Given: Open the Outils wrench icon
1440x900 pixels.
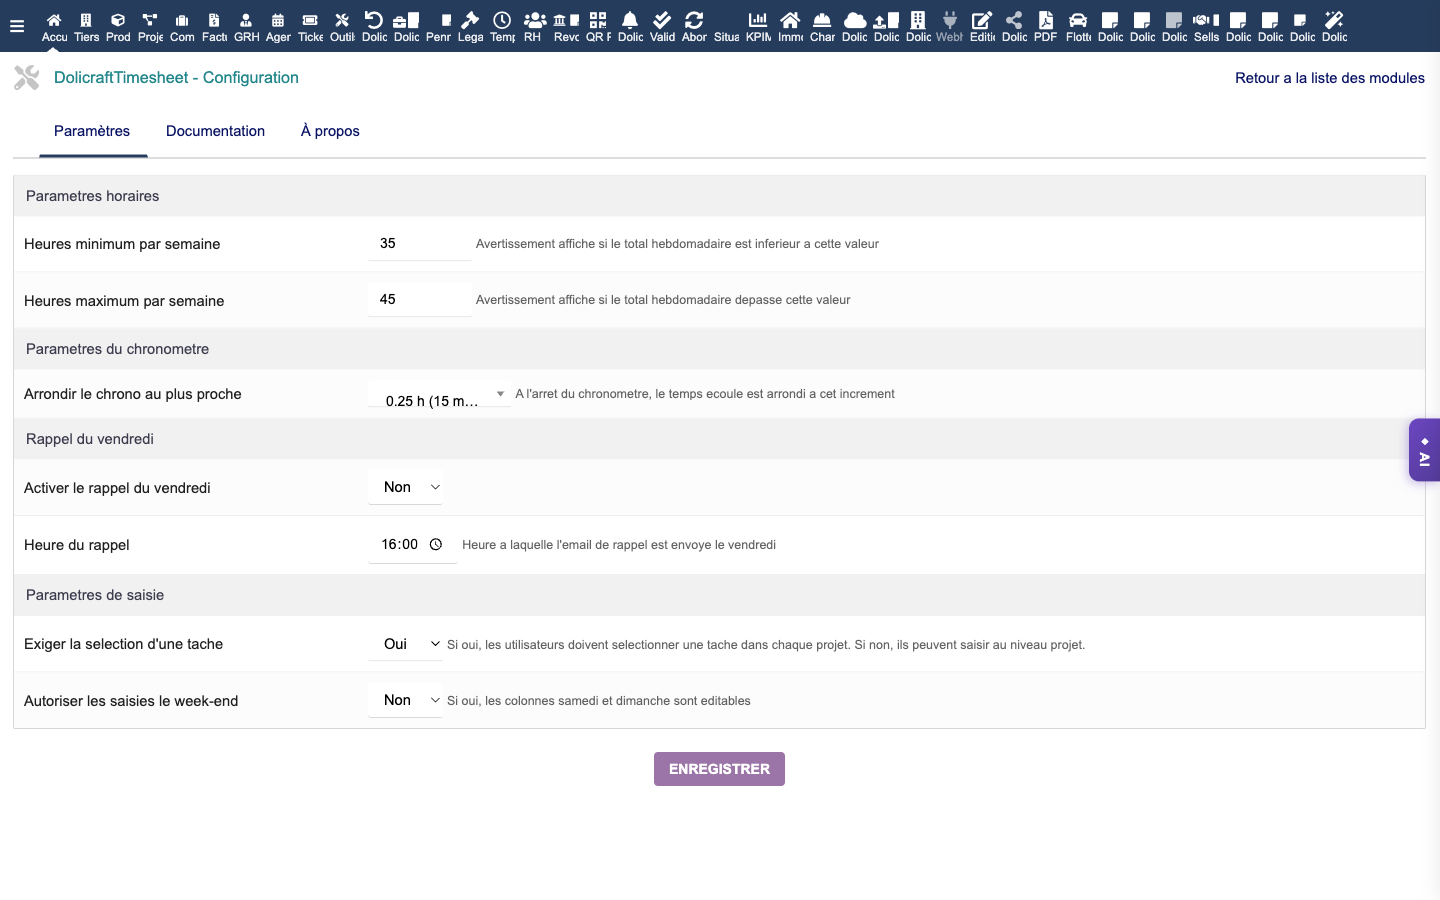Looking at the screenshot, I should pos(342,20).
